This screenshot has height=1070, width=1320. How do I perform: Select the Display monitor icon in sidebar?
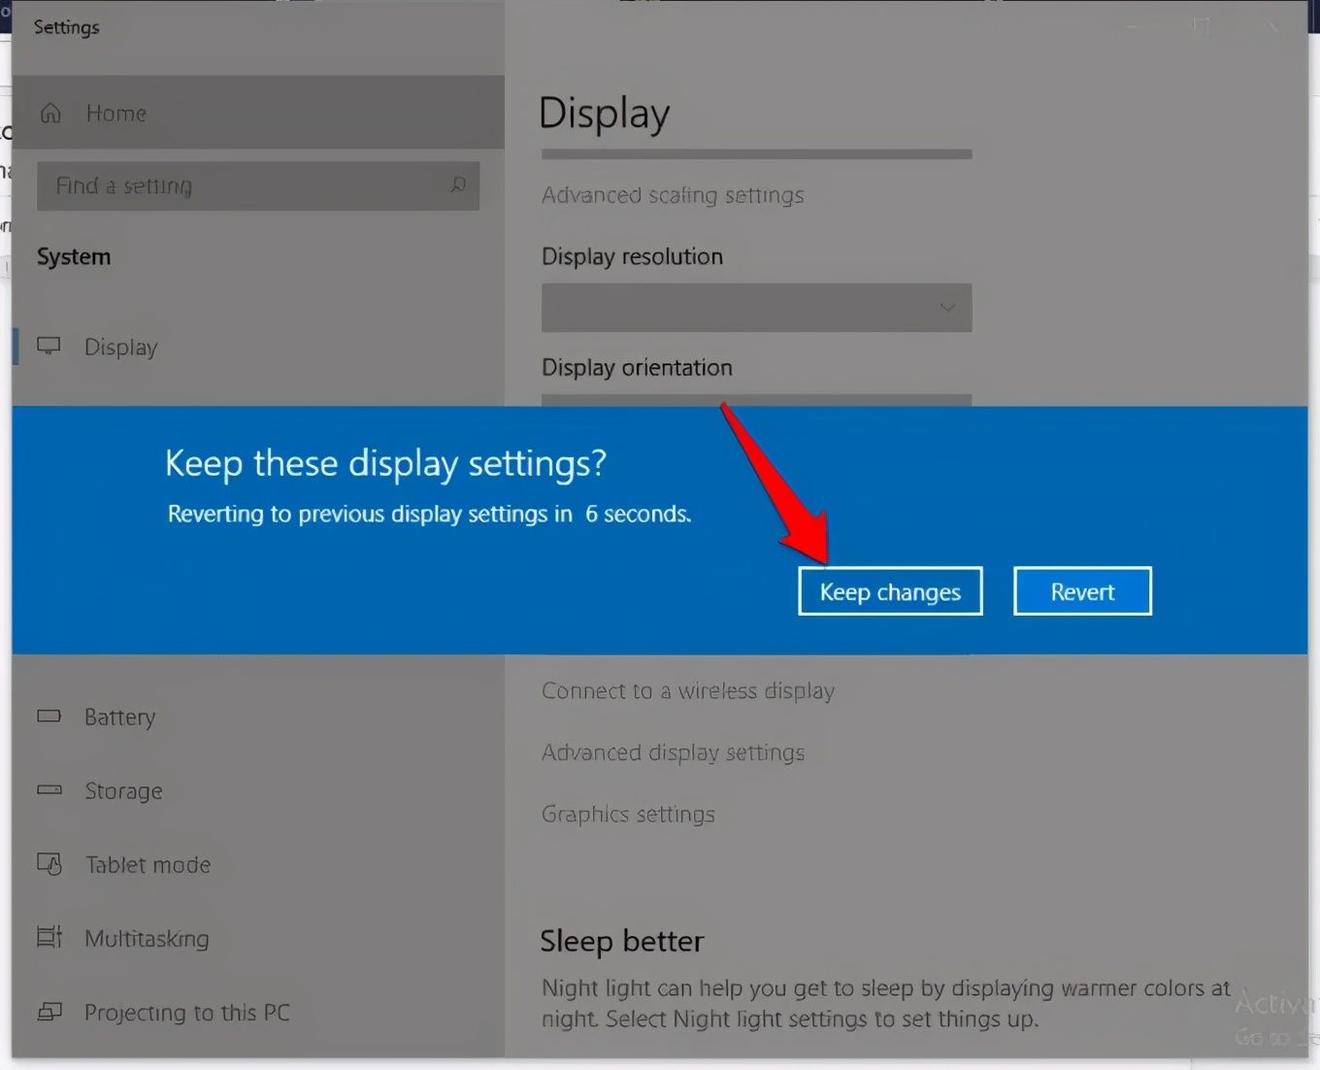(50, 346)
